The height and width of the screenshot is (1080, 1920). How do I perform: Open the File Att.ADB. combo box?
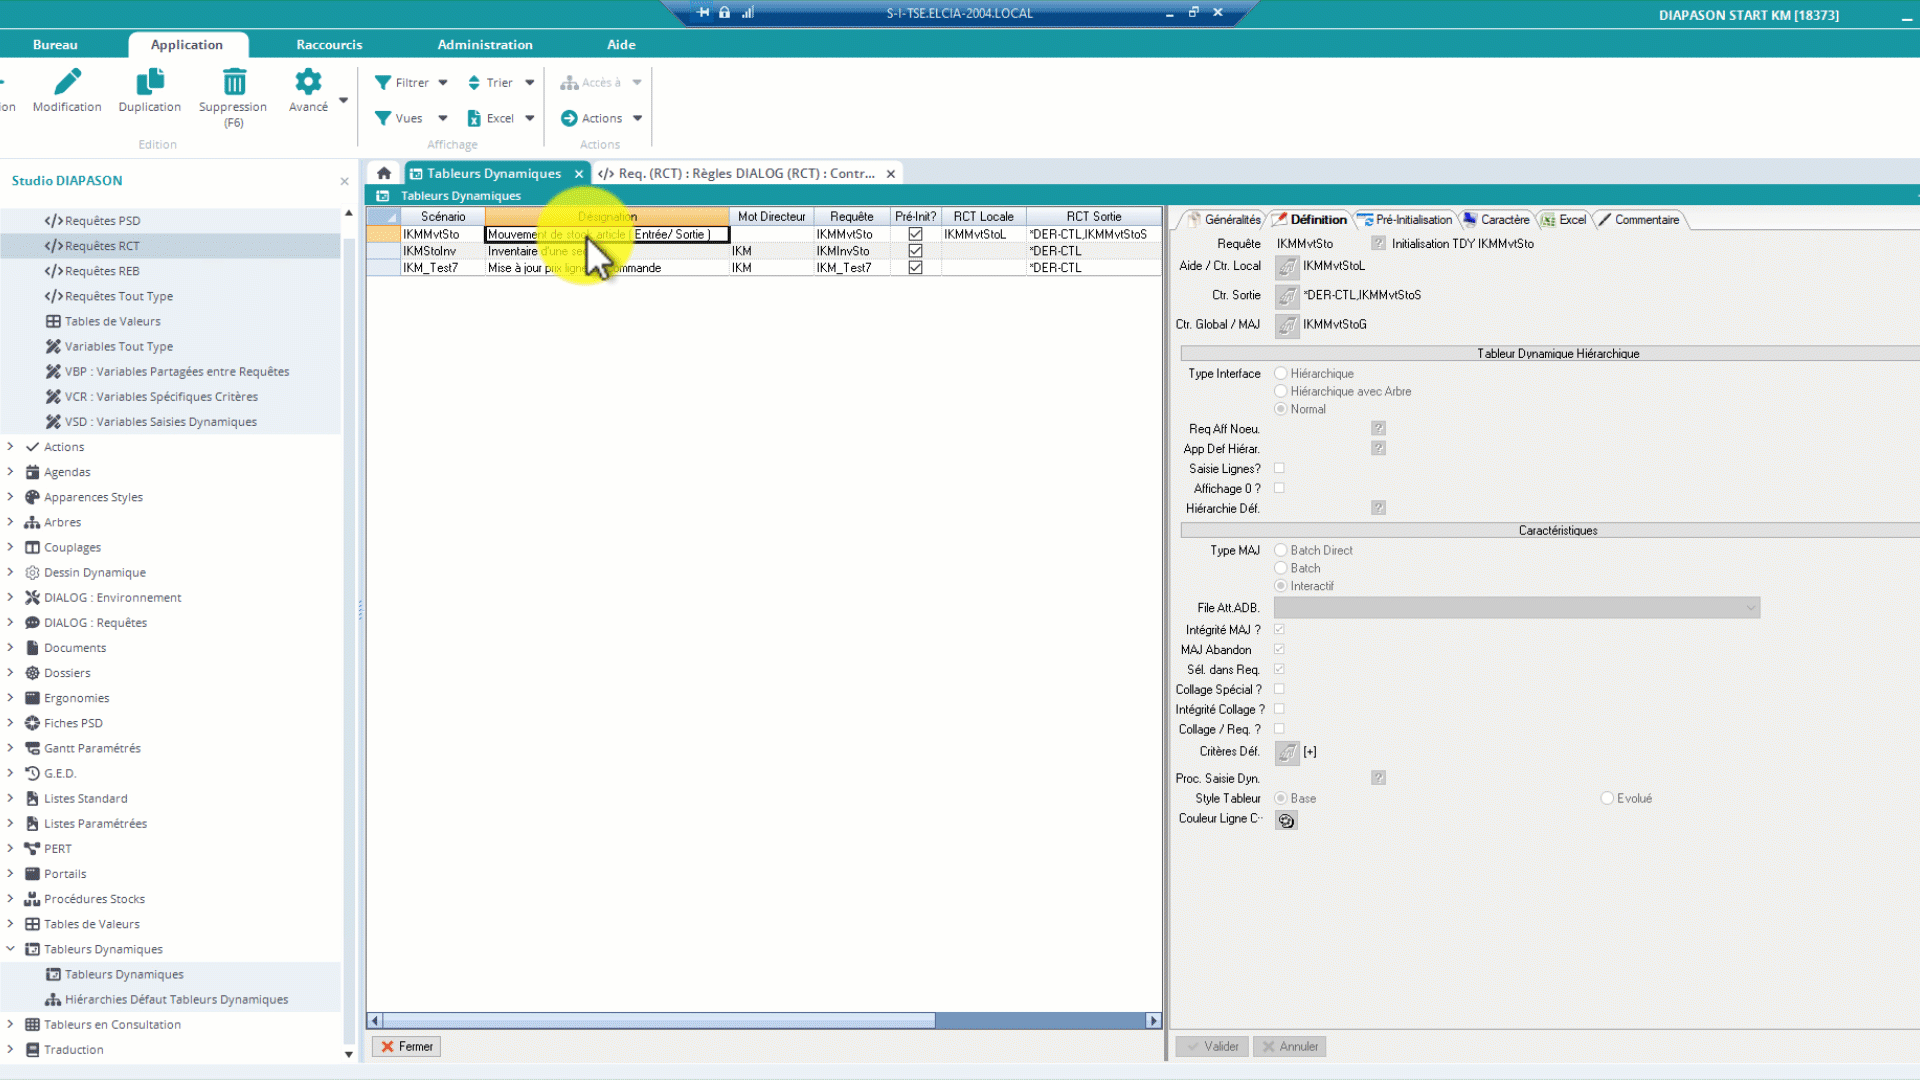[x=1750, y=608]
